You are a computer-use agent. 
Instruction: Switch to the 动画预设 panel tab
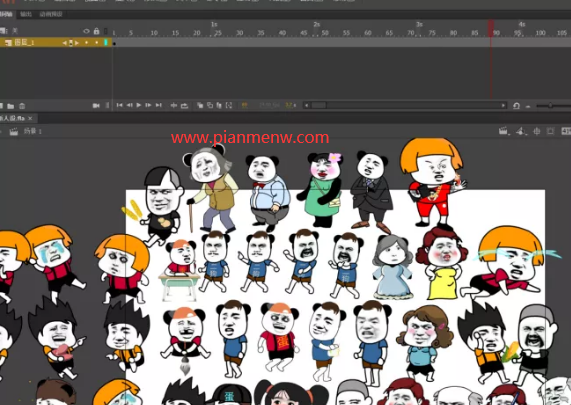51,14
